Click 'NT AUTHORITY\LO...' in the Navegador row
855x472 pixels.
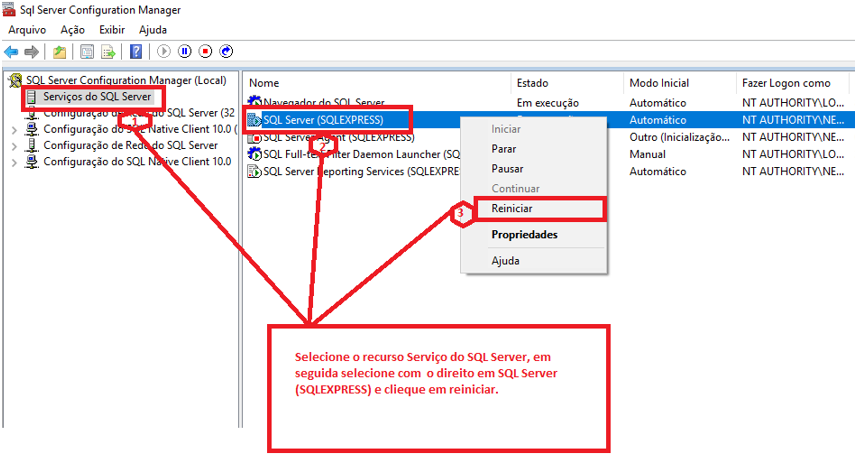click(793, 103)
